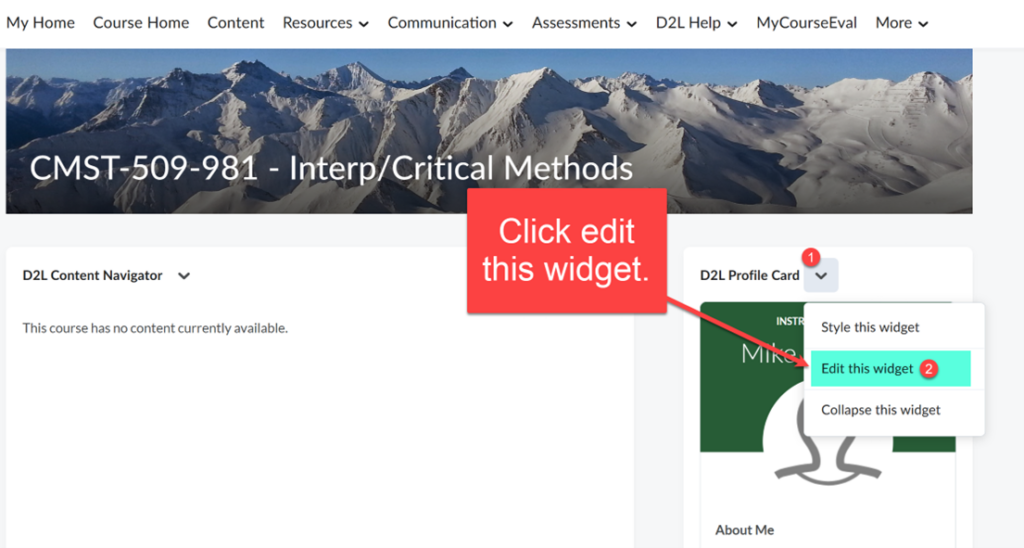
Task: Click the CMST-509-981 course title banner
Action: coord(331,169)
